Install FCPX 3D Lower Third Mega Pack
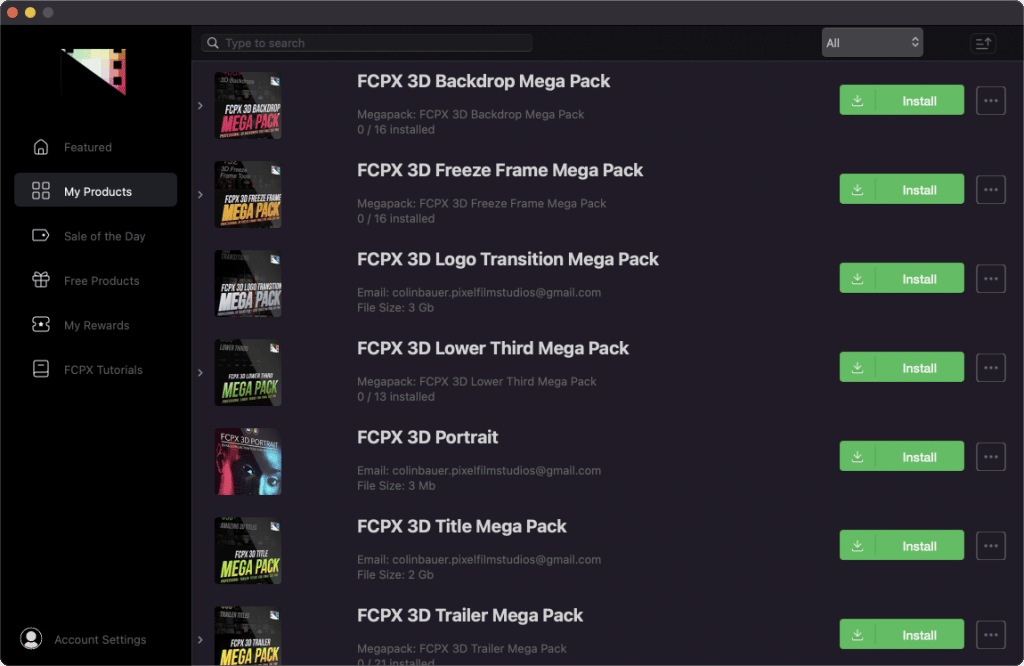Viewport: 1024px width, 666px height. point(901,368)
